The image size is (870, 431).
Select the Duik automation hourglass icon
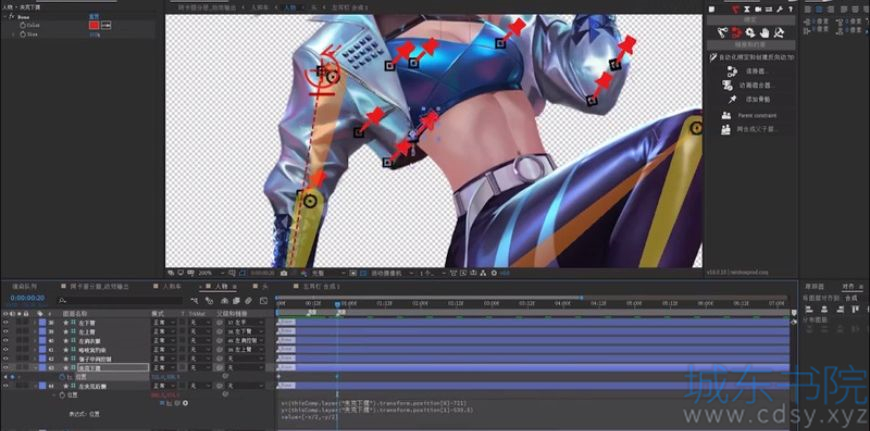click(747, 9)
